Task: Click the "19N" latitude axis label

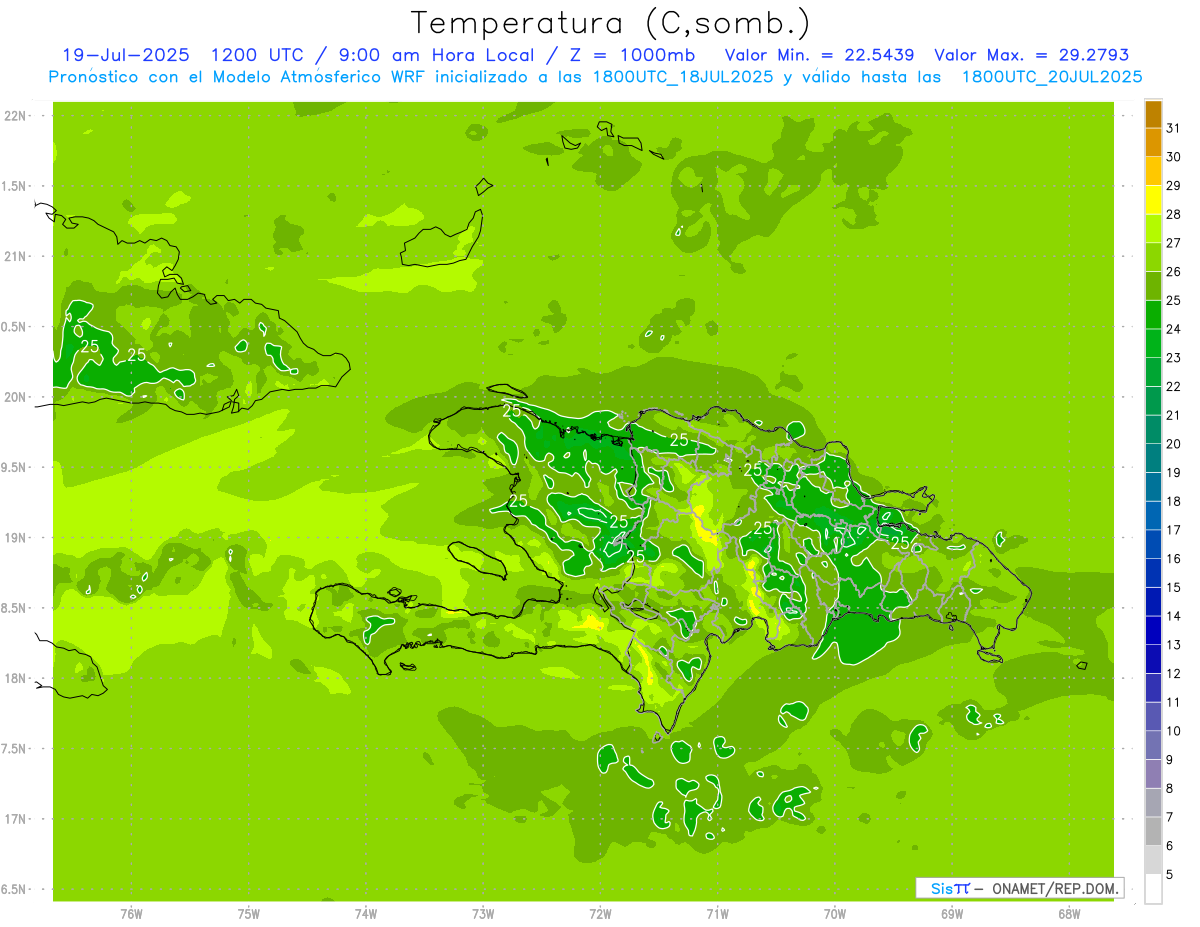Action: tap(16, 538)
